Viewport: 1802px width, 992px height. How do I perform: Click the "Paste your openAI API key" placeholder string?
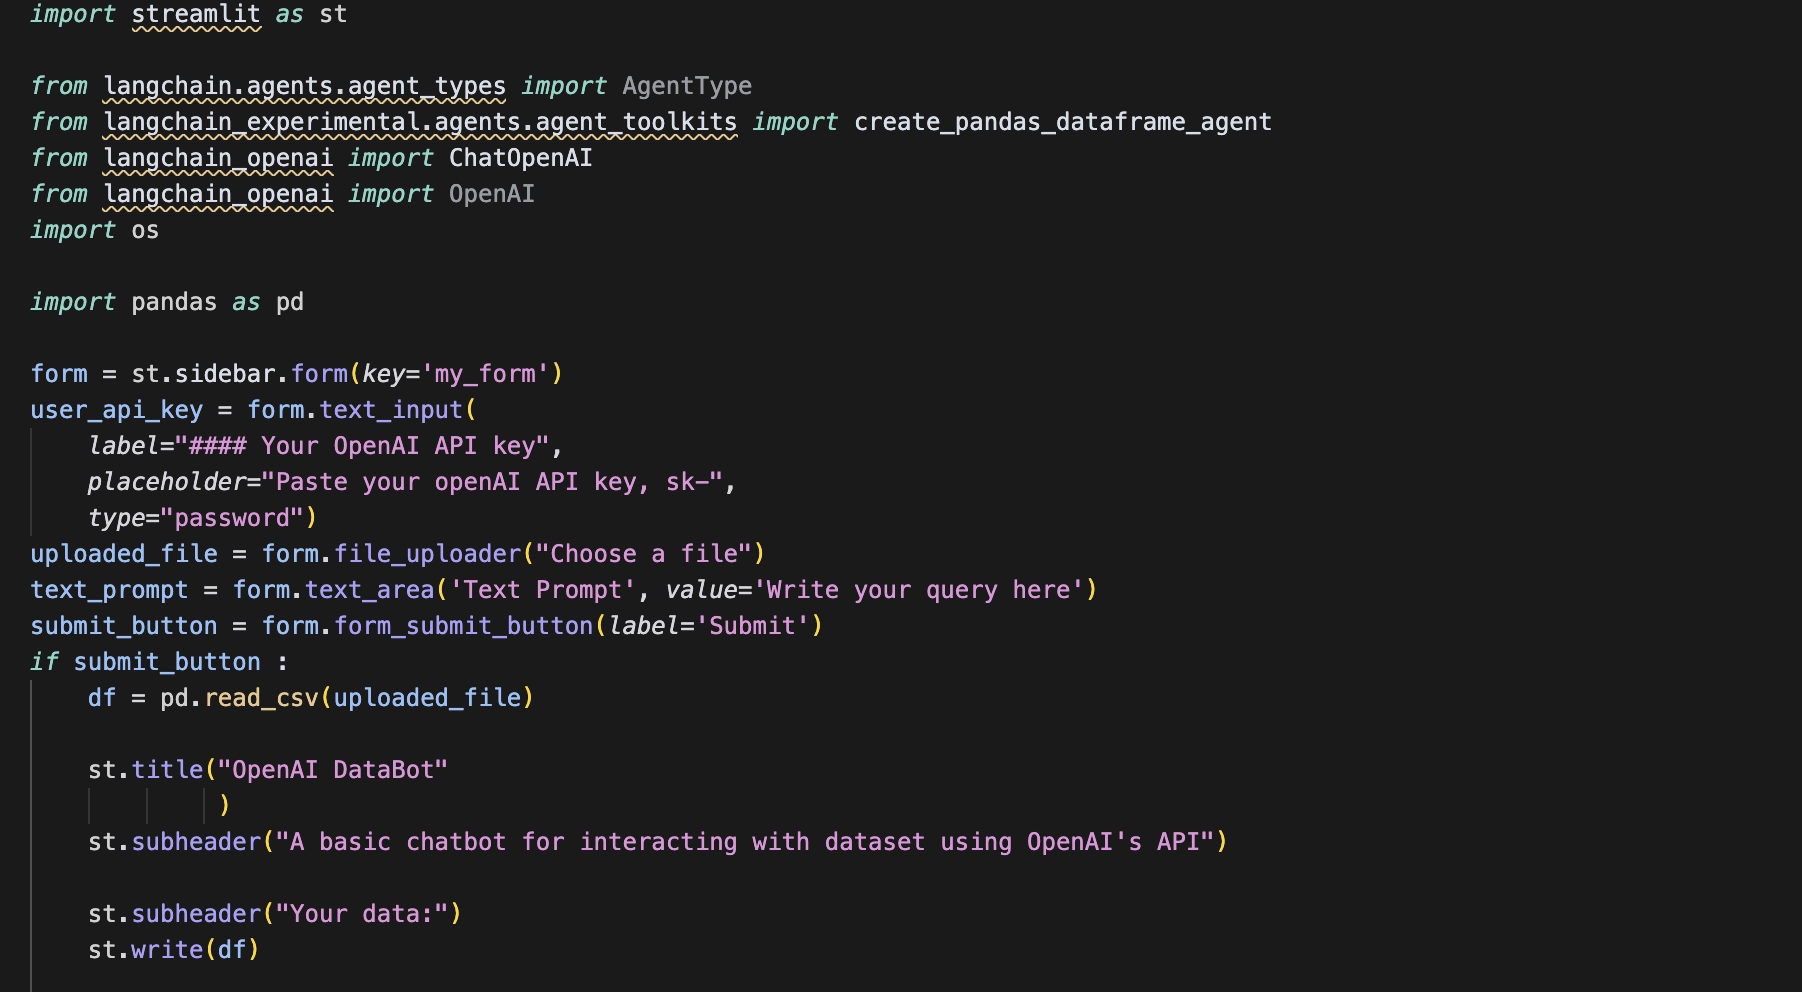pyautogui.click(x=492, y=483)
